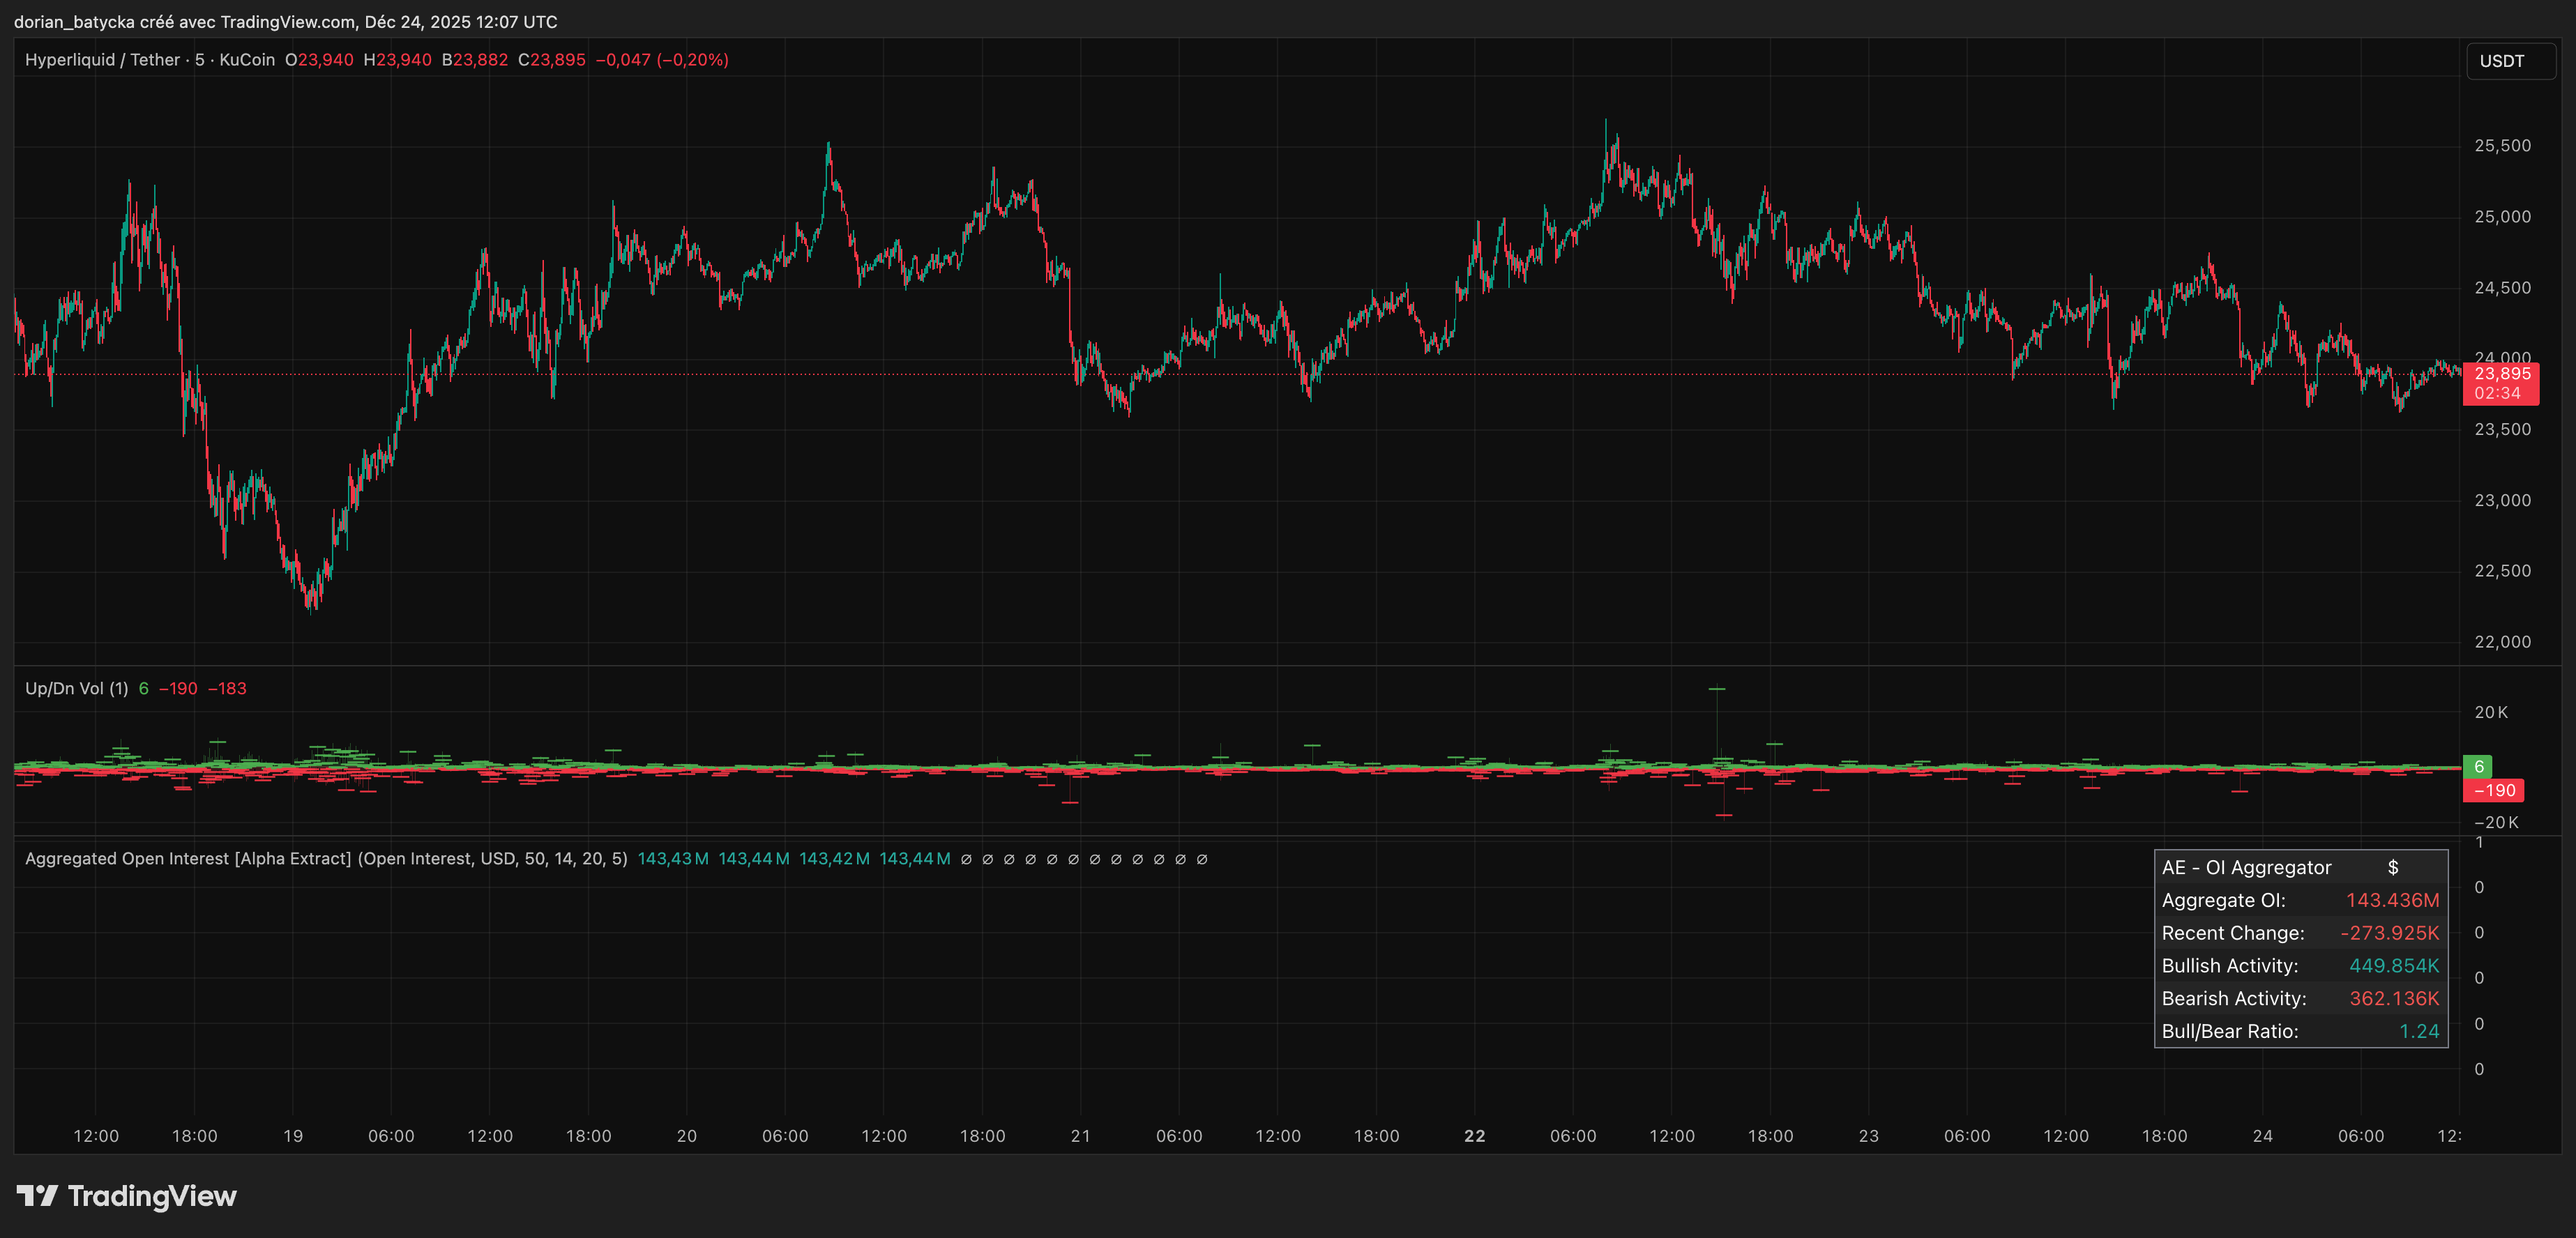Click the dollar sign in OI Aggregator header
The height and width of the screenshot is (1238, 2576).
click(x=2393, y=868)
